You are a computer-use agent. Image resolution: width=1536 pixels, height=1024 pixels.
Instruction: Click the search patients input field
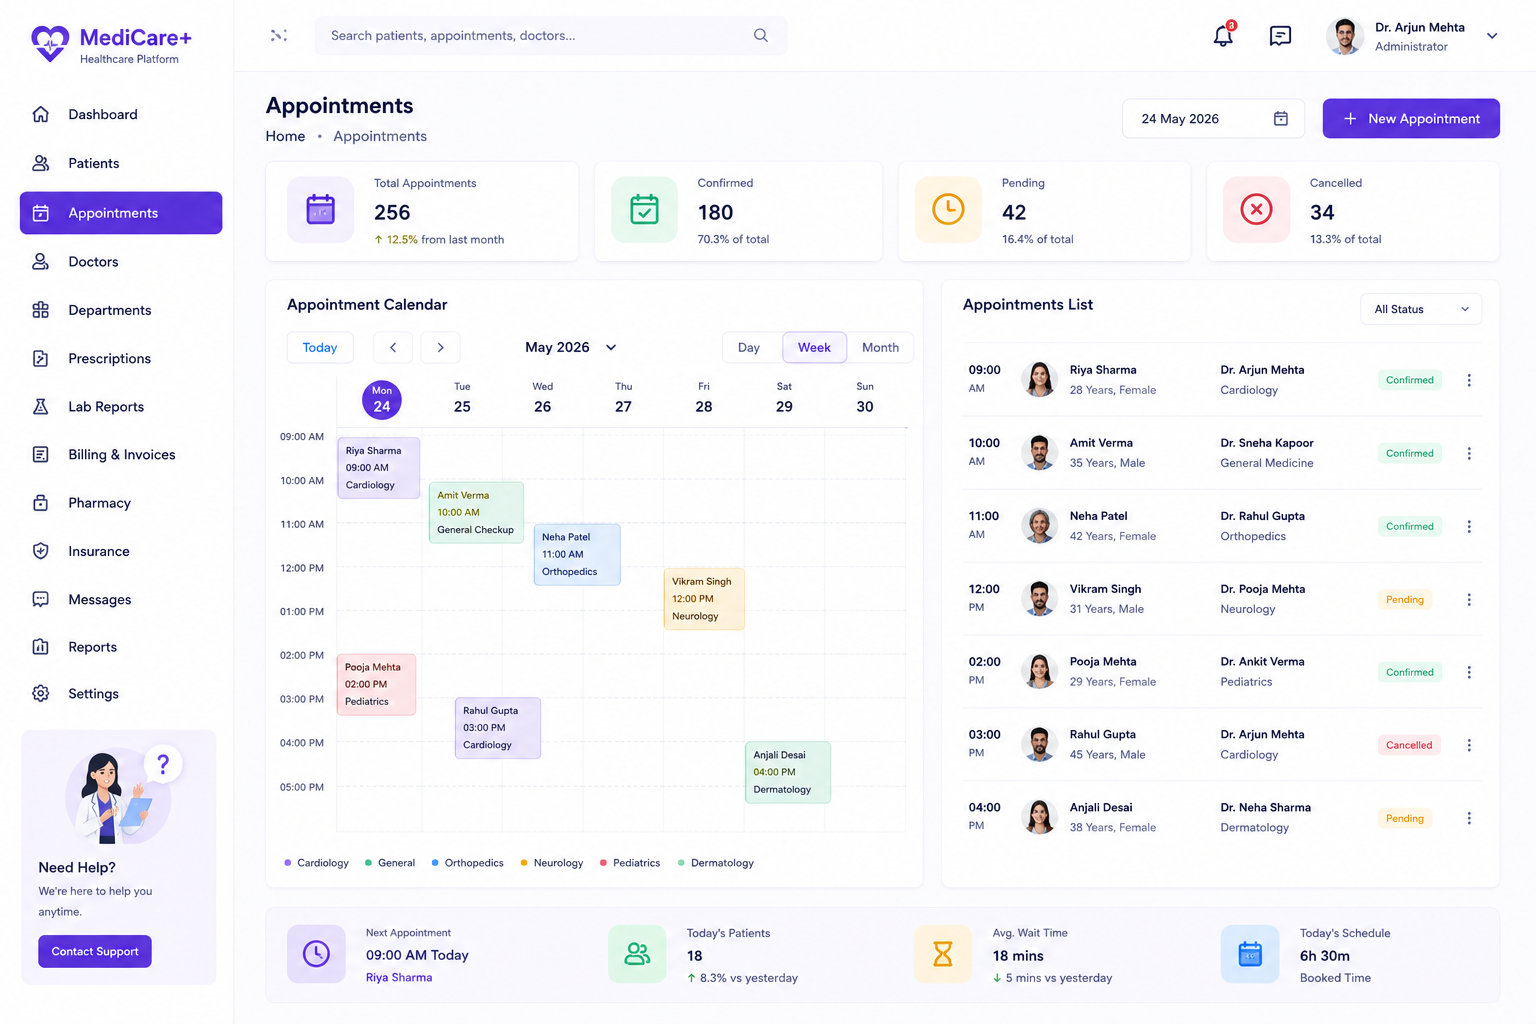551,35
